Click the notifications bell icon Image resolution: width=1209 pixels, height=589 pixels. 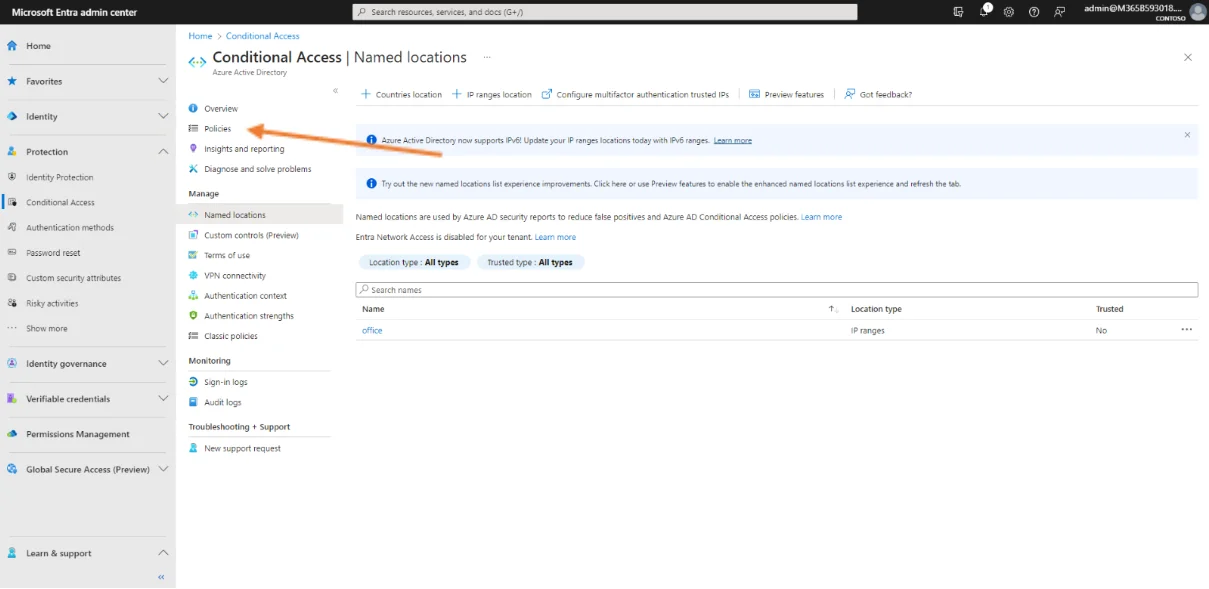tap(984, 12)
